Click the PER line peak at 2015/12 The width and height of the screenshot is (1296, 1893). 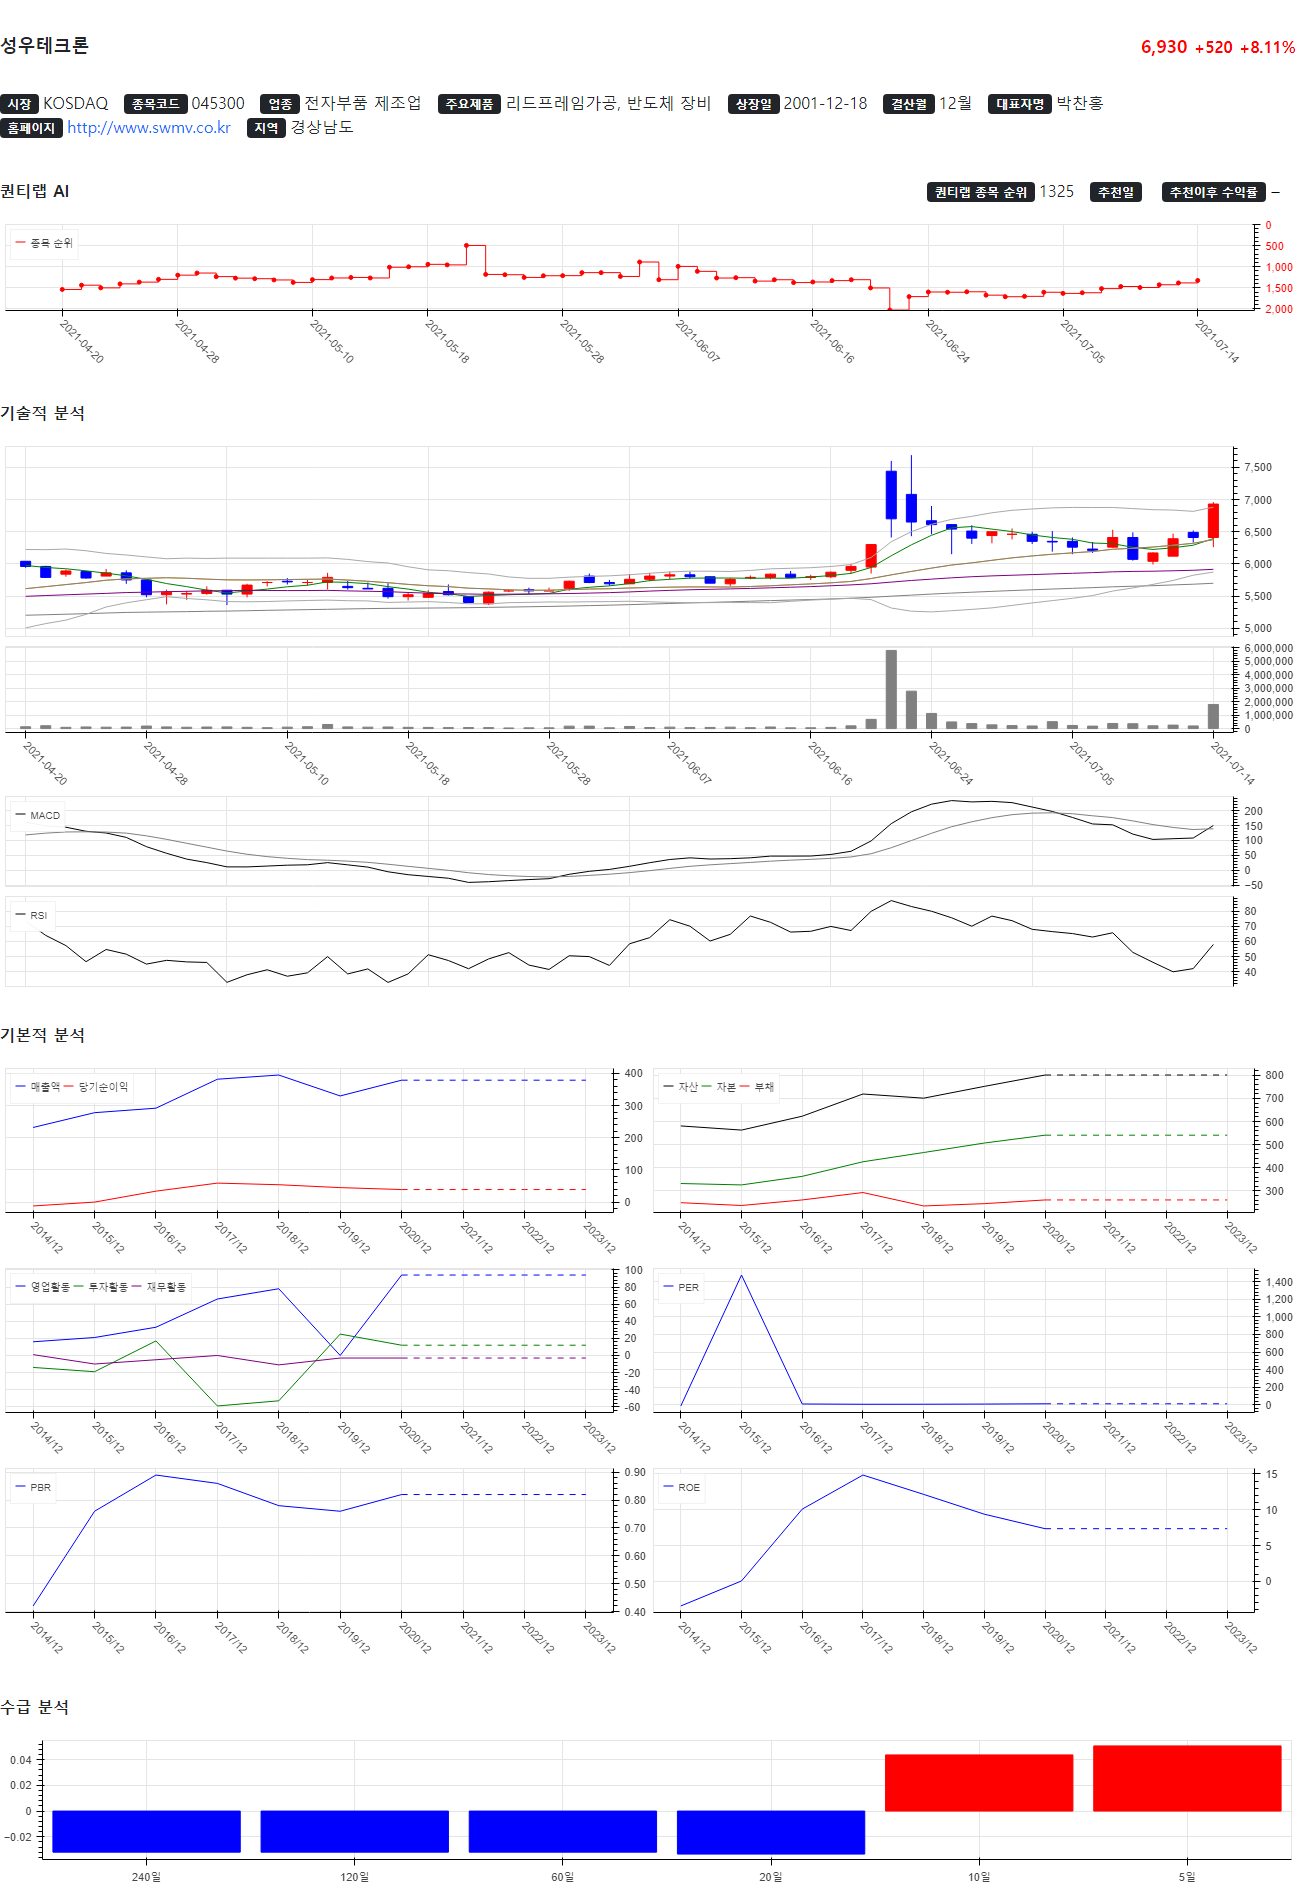tap(741, 1275)
